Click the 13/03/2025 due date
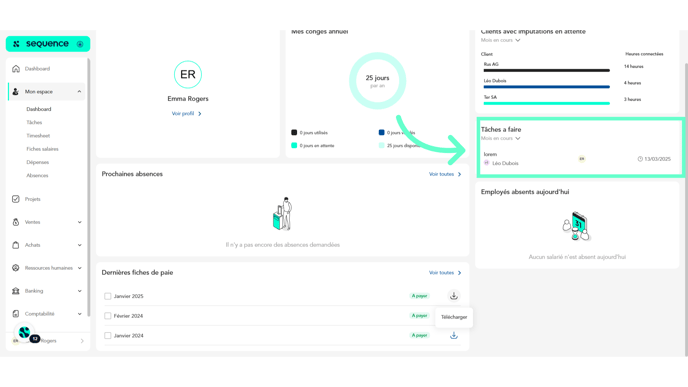 click(657, 159)
